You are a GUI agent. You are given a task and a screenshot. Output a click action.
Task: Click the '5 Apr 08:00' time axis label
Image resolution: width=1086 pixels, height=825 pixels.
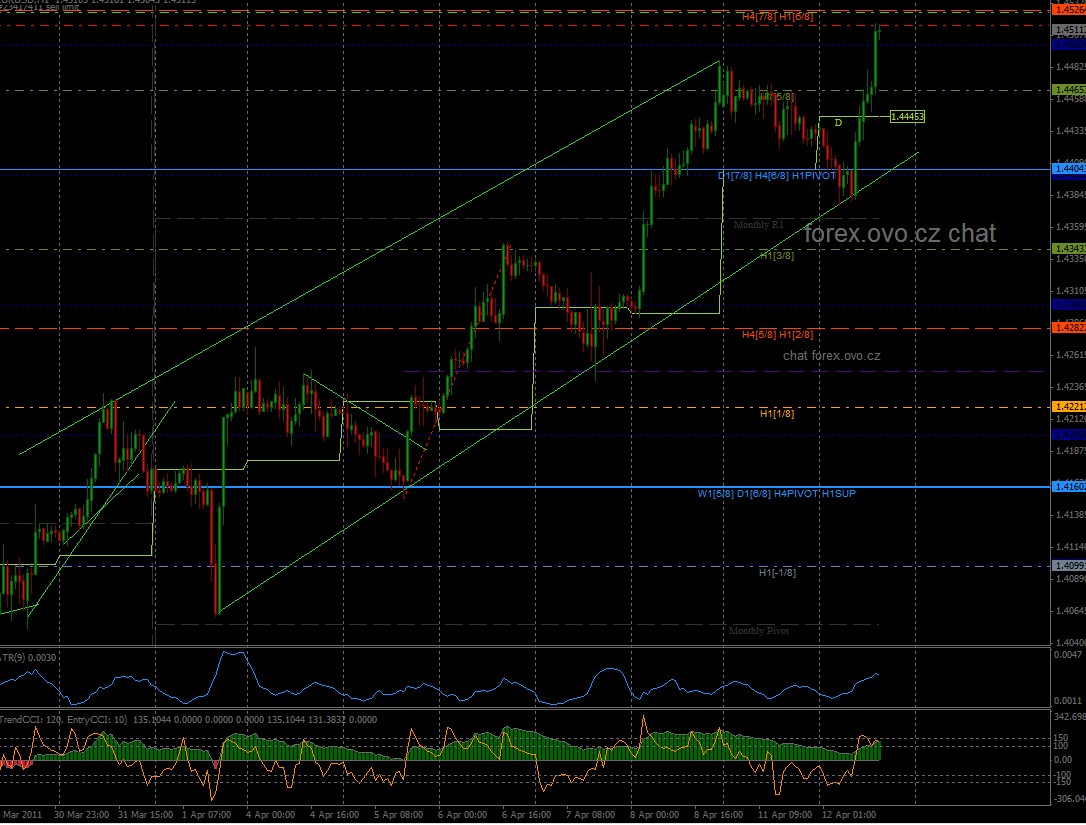pos(398,815)
